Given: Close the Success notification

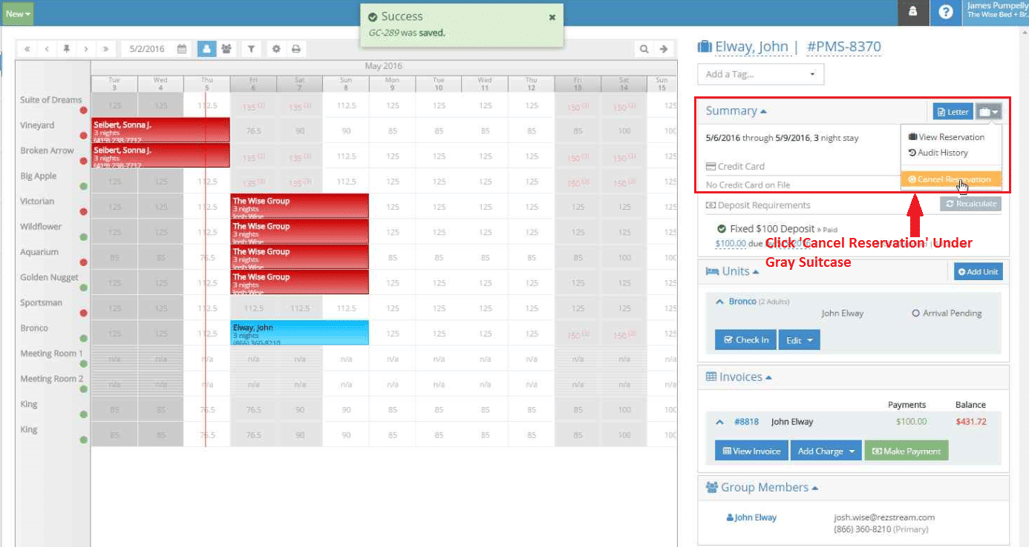Looking at the screenshot, I should click(552, 18).
